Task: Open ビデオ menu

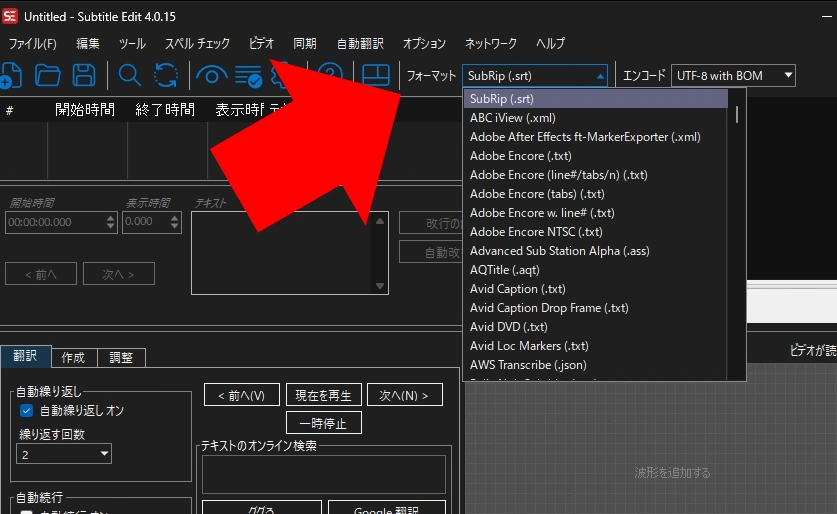Action: (x=262, y=43)
